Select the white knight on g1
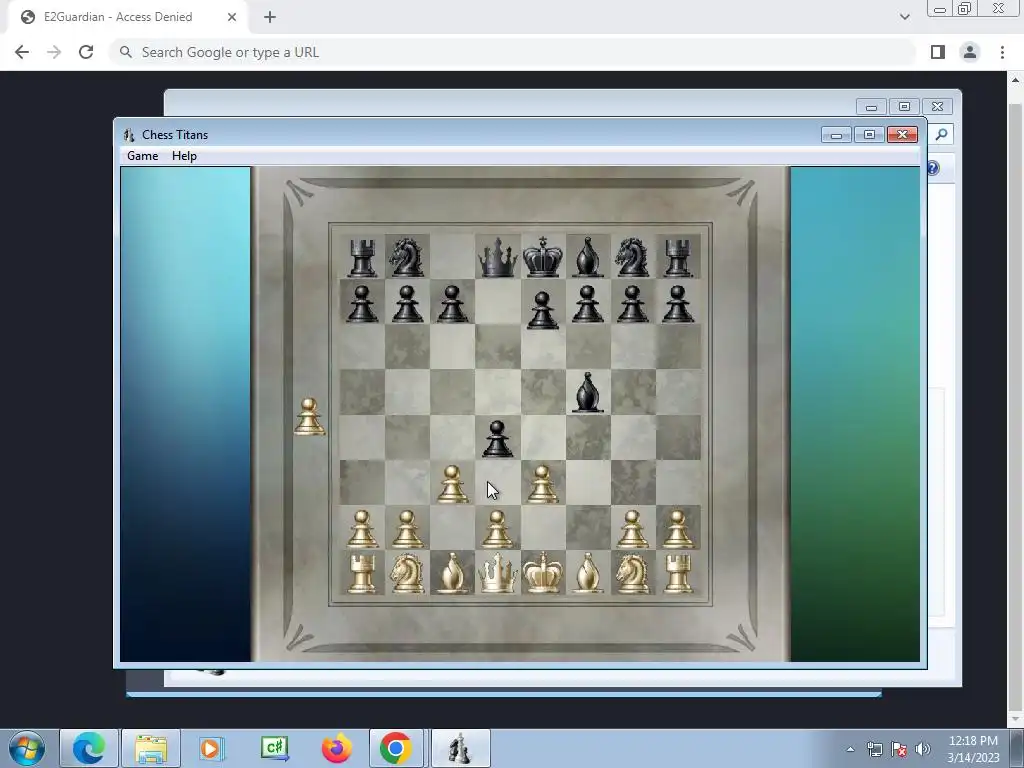Viewport: 1024px width, 768px height. pyautogui.click(x=632, y=573)
